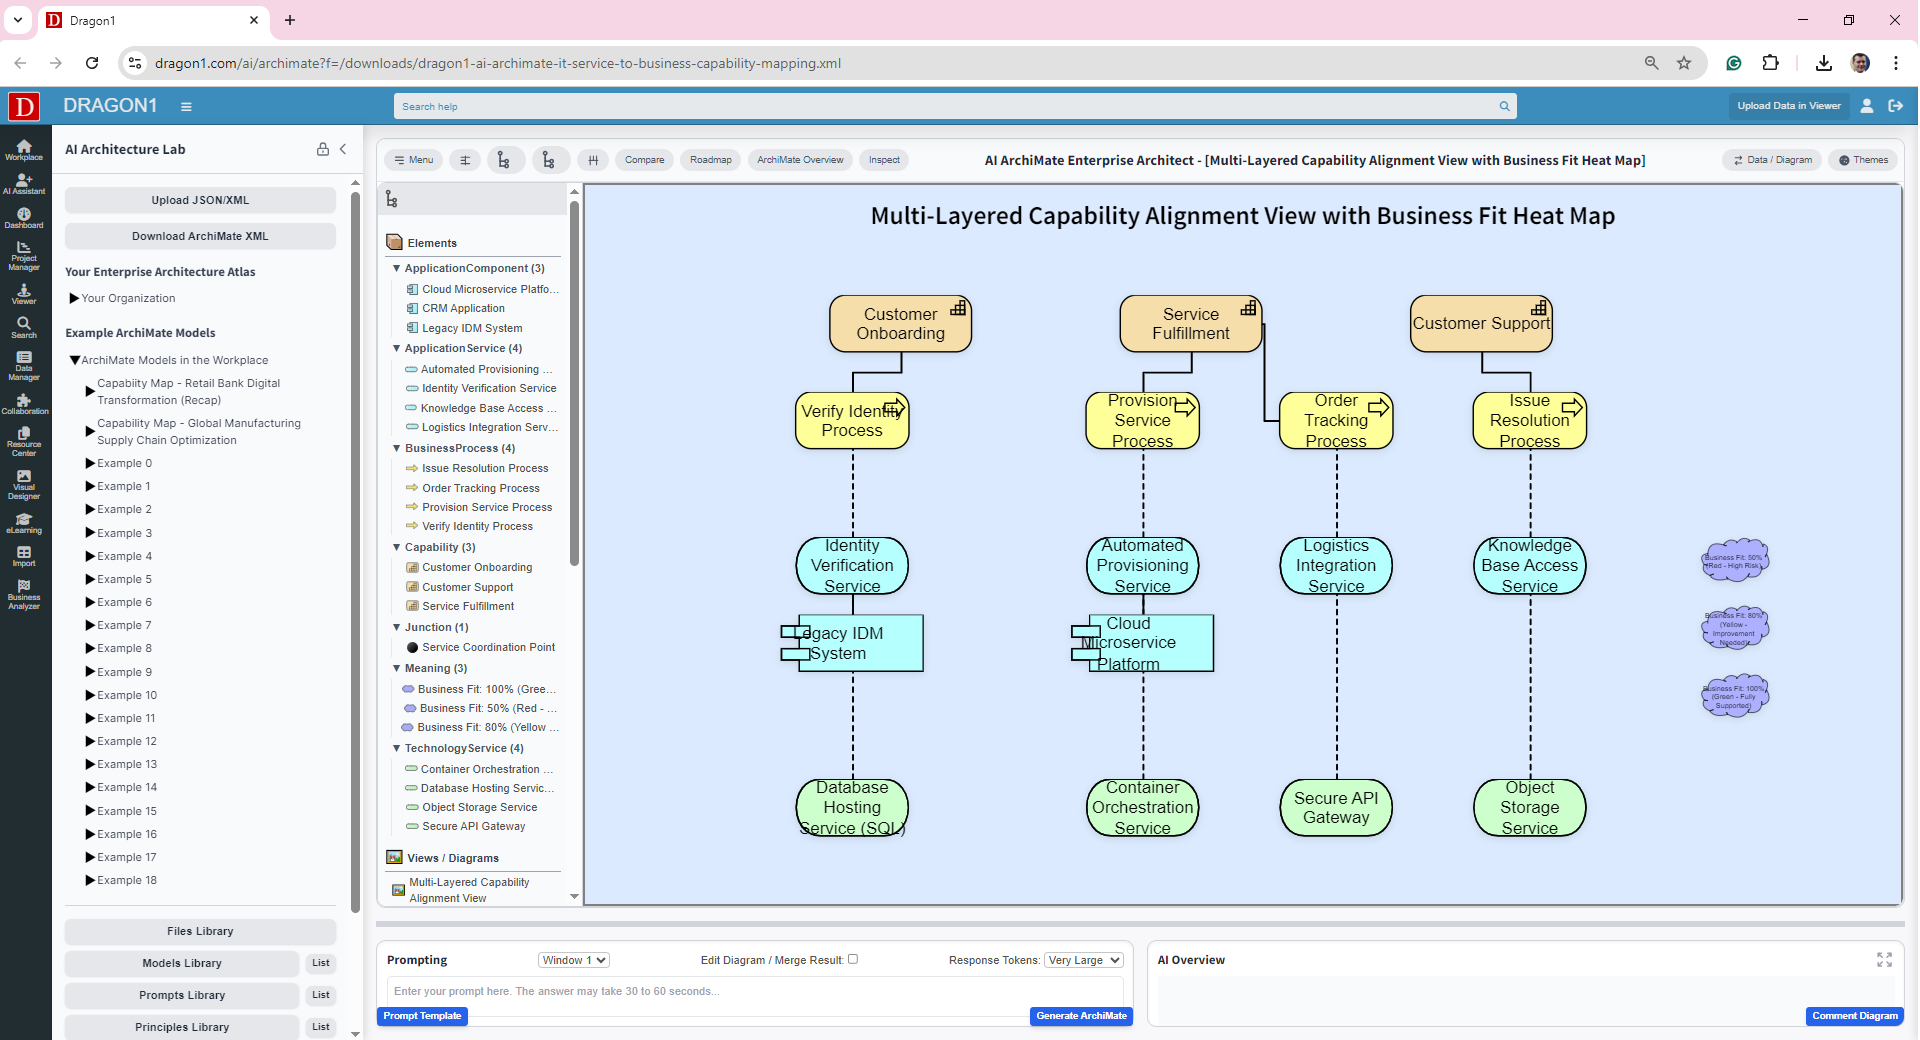The image size is (1920, 1040).
Task: Click the expand icon in AI Overview
Action: point(1884,960)
